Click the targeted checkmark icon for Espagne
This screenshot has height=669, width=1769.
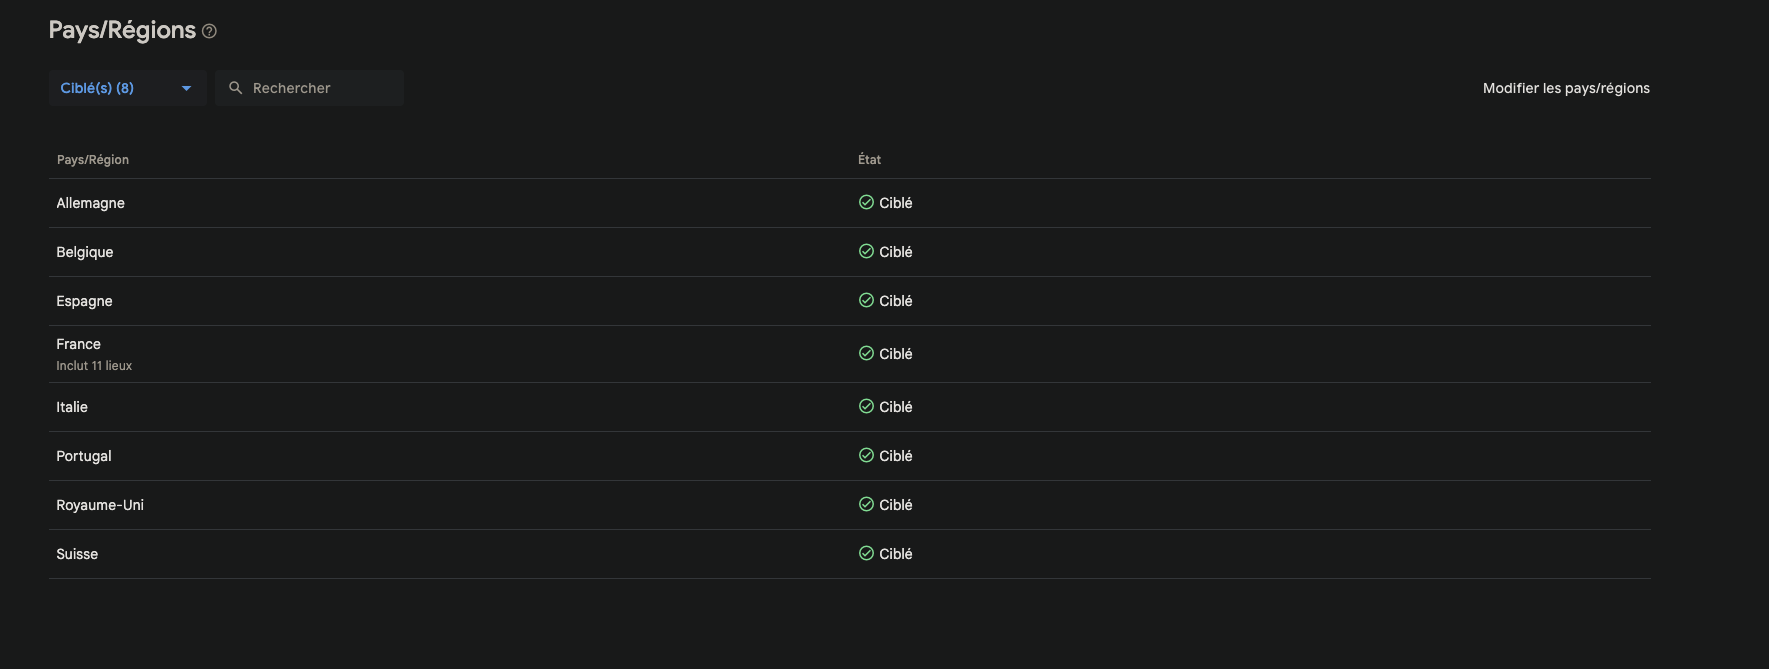tap(866, 300)
